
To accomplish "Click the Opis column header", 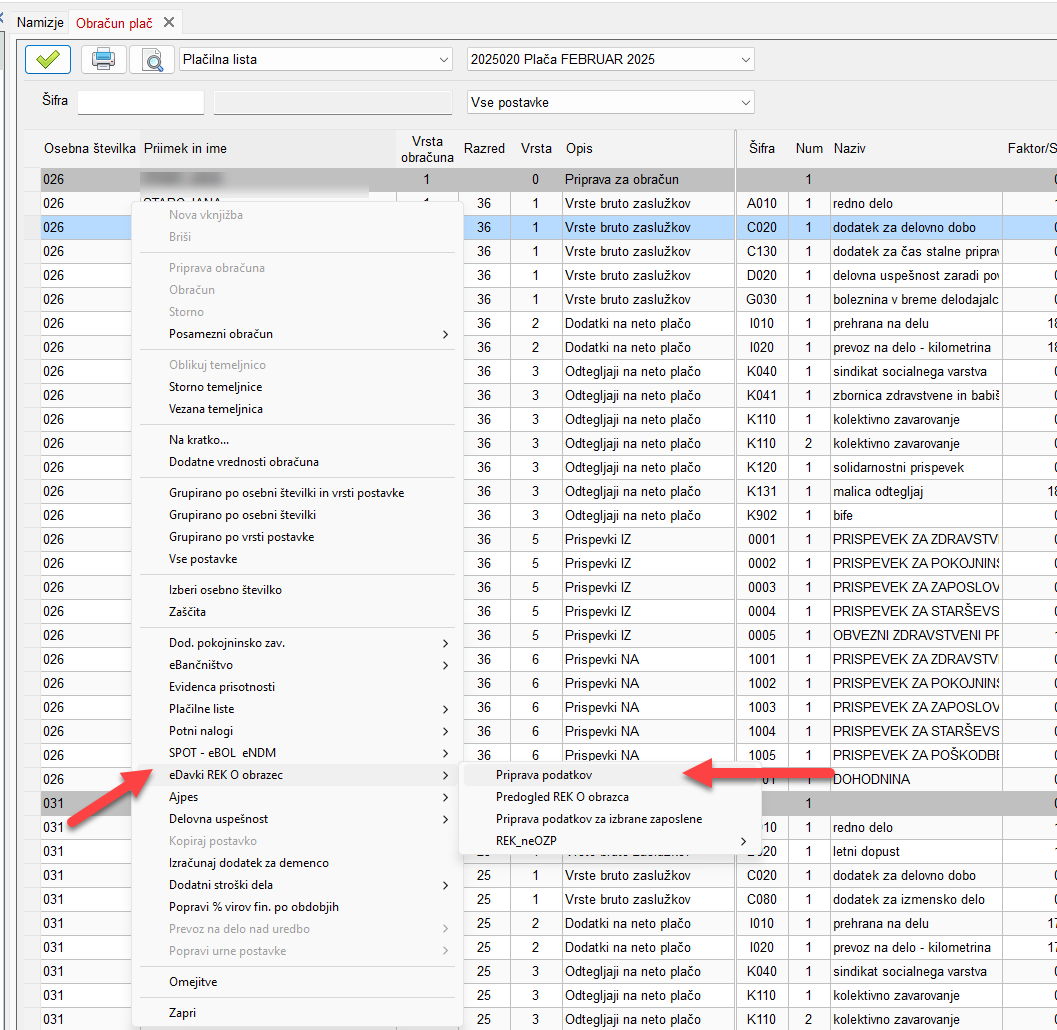I will (648, 148).
